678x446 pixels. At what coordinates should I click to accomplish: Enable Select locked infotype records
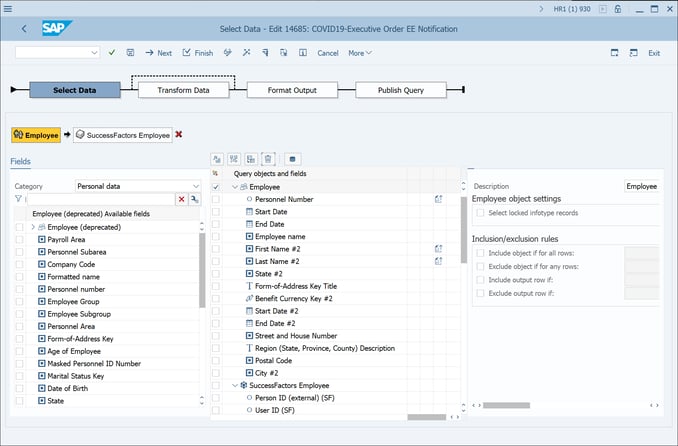pyautogui.click(x=480, y=213)
